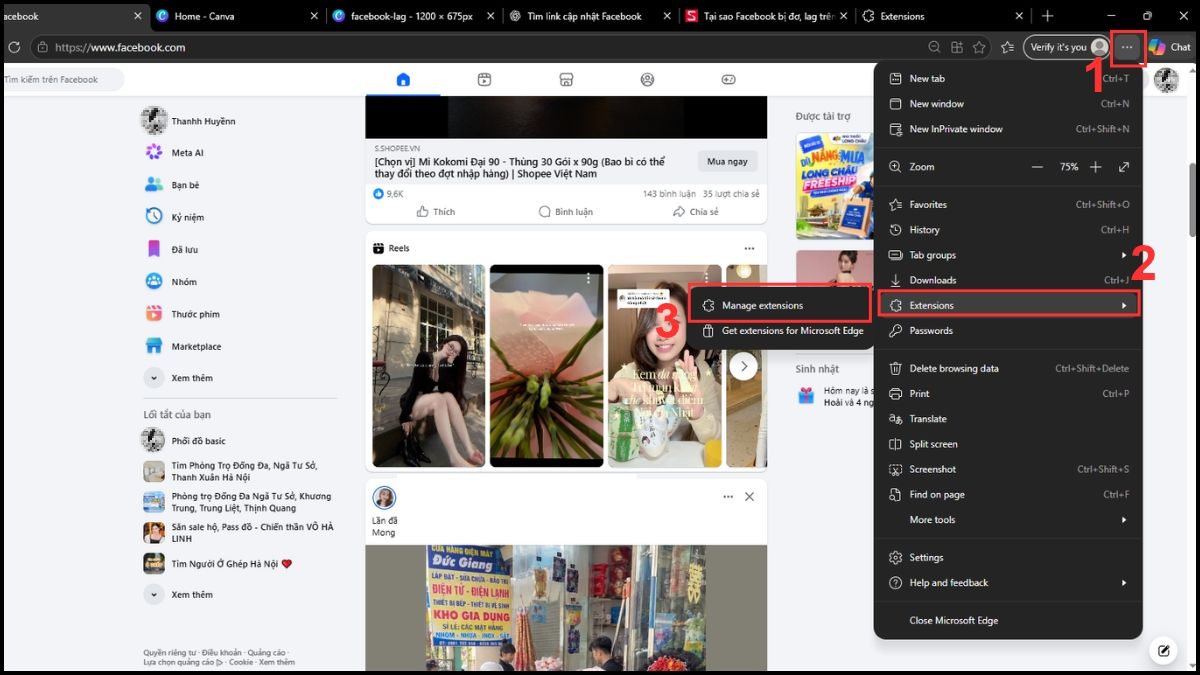Select Screenshot menu item
The image size is (1200, 675).
click(x=1008, y=469)
